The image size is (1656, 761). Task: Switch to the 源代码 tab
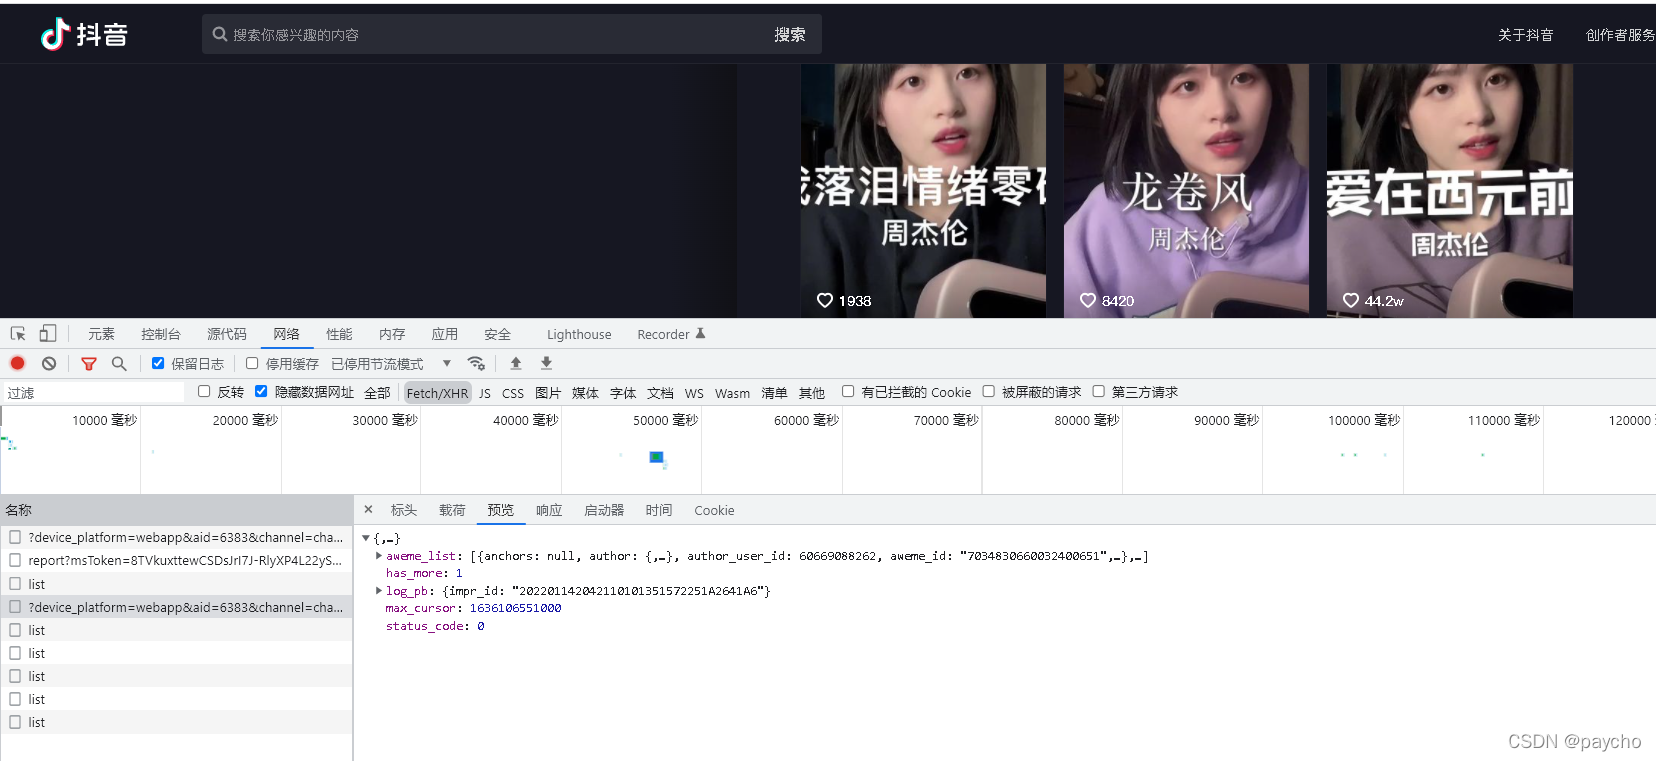coord(227,334)
